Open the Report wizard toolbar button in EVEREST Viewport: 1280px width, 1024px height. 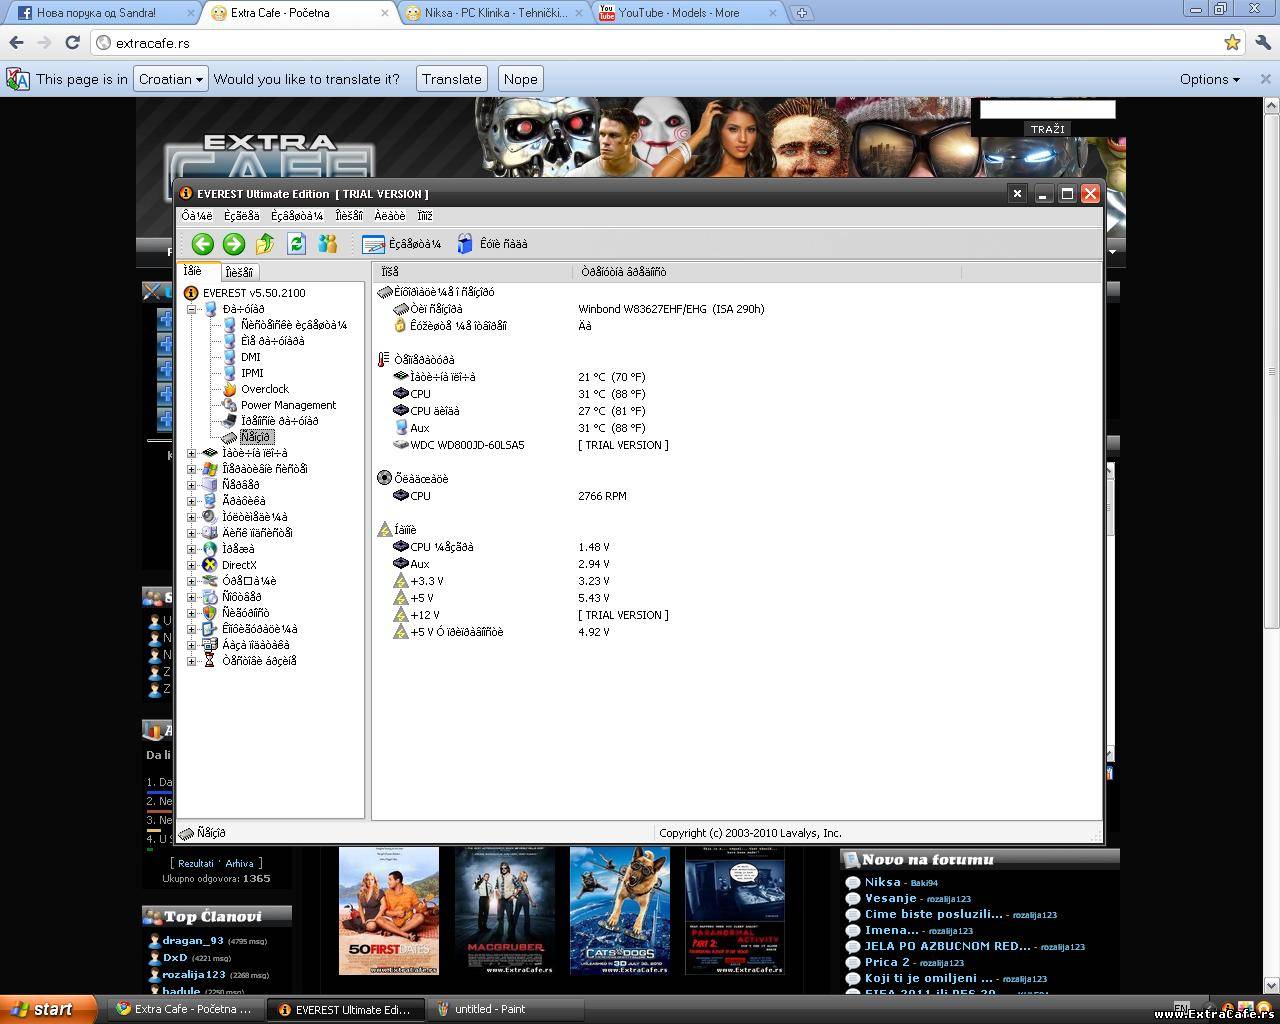[402, 244]
